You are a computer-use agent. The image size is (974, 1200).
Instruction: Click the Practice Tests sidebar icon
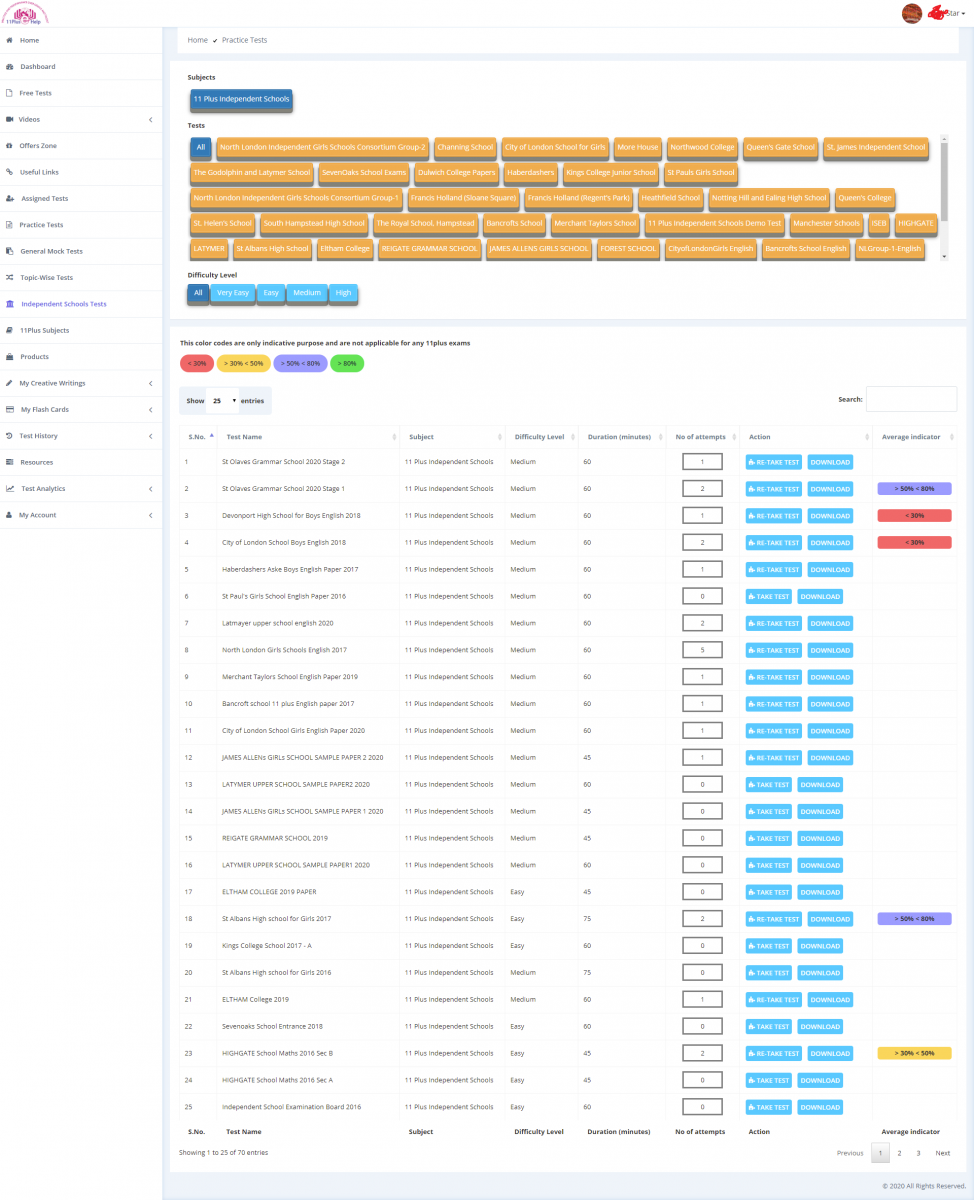pos(10,225)
